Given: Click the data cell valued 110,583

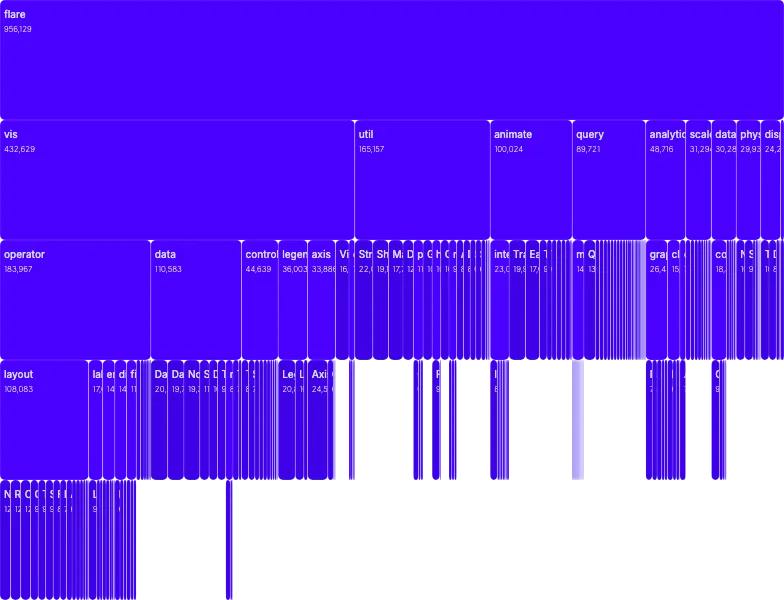Looking at the screenshot, I should tap(196, 300).
